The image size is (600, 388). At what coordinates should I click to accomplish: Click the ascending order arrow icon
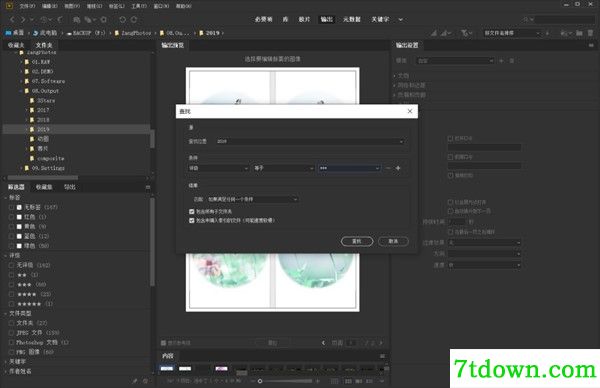coord(547,33)
